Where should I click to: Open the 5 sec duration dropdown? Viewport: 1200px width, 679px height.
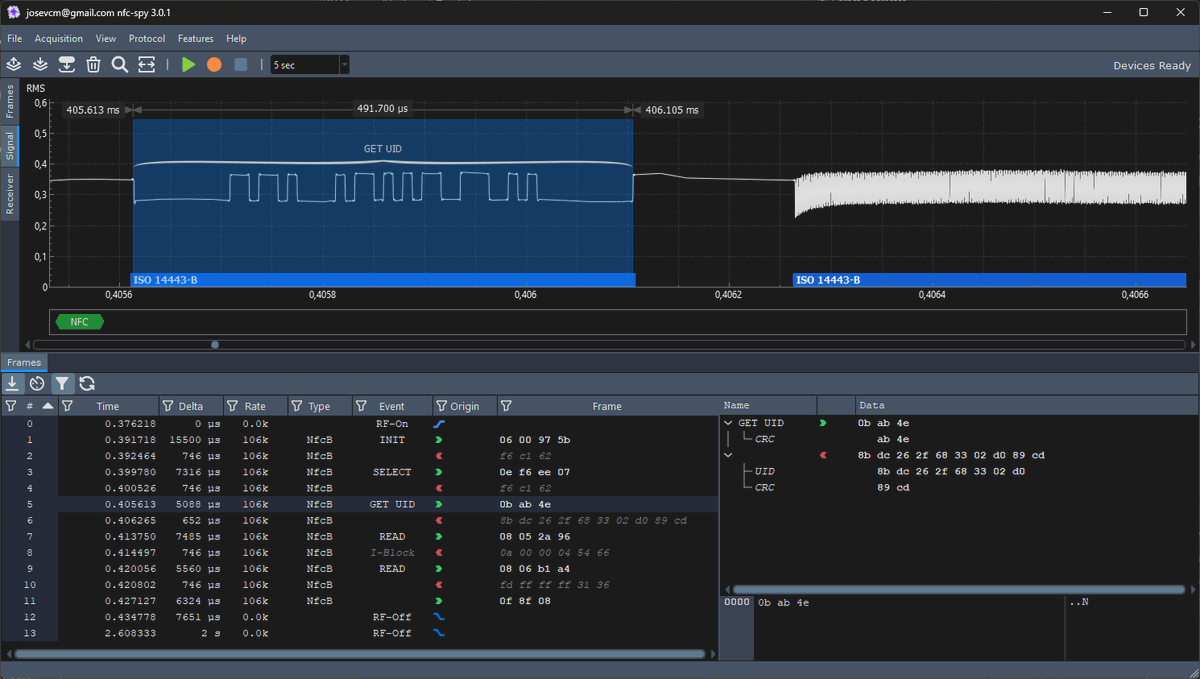pos(310,65)
